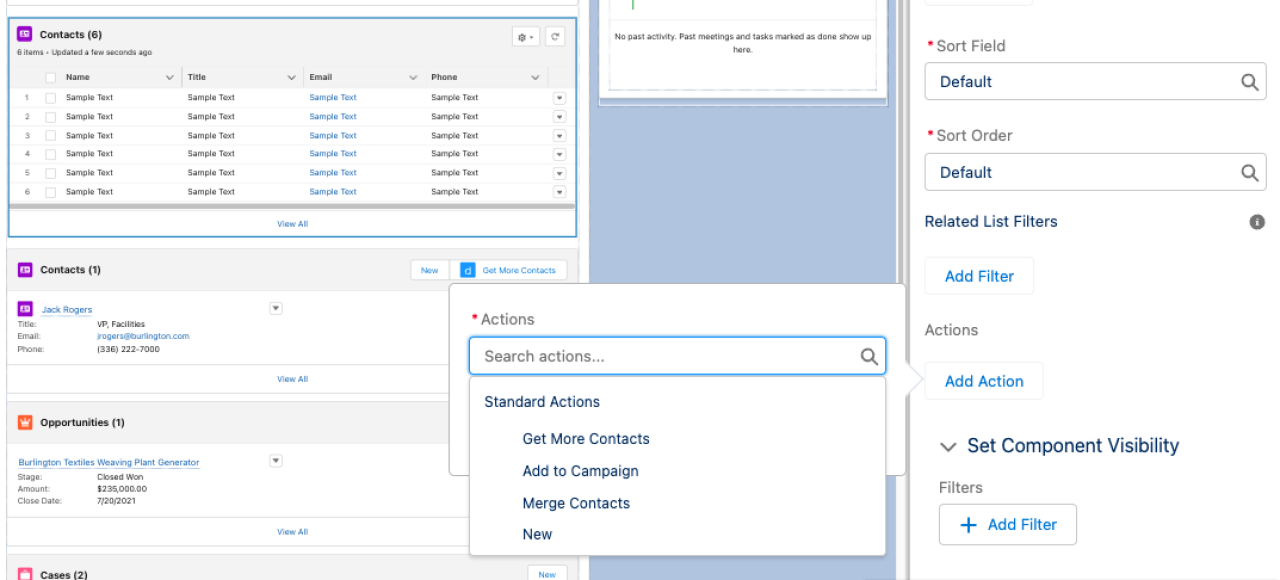
Task: Click the search icon in Sort Order
Action: [x=1249, y=172]
